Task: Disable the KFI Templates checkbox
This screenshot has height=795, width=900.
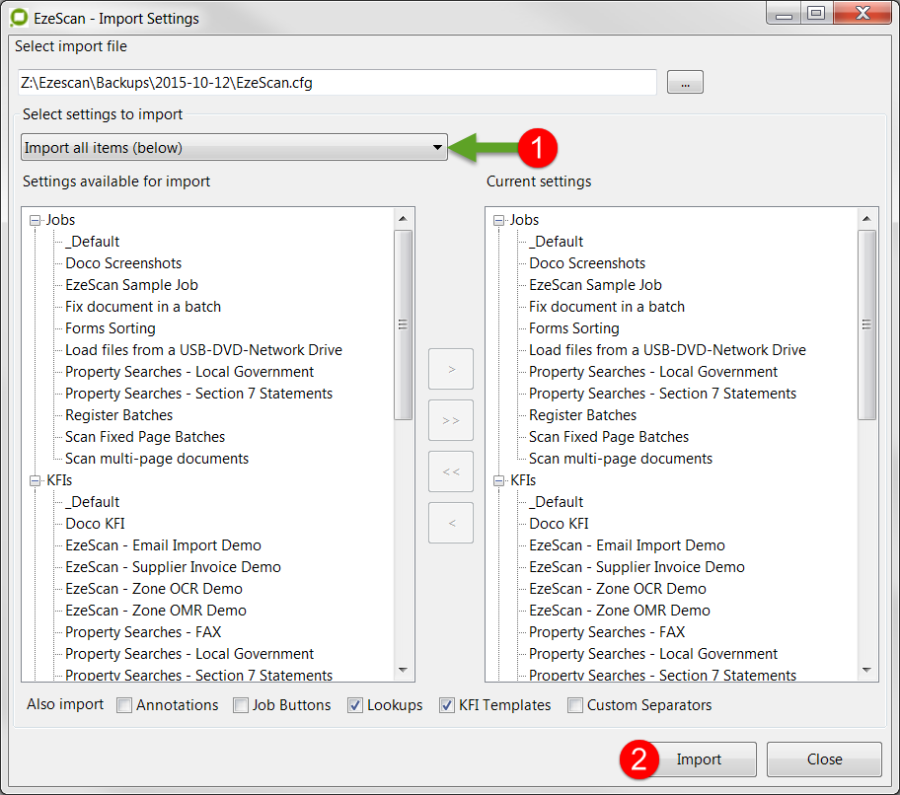Action: point(447,706)
